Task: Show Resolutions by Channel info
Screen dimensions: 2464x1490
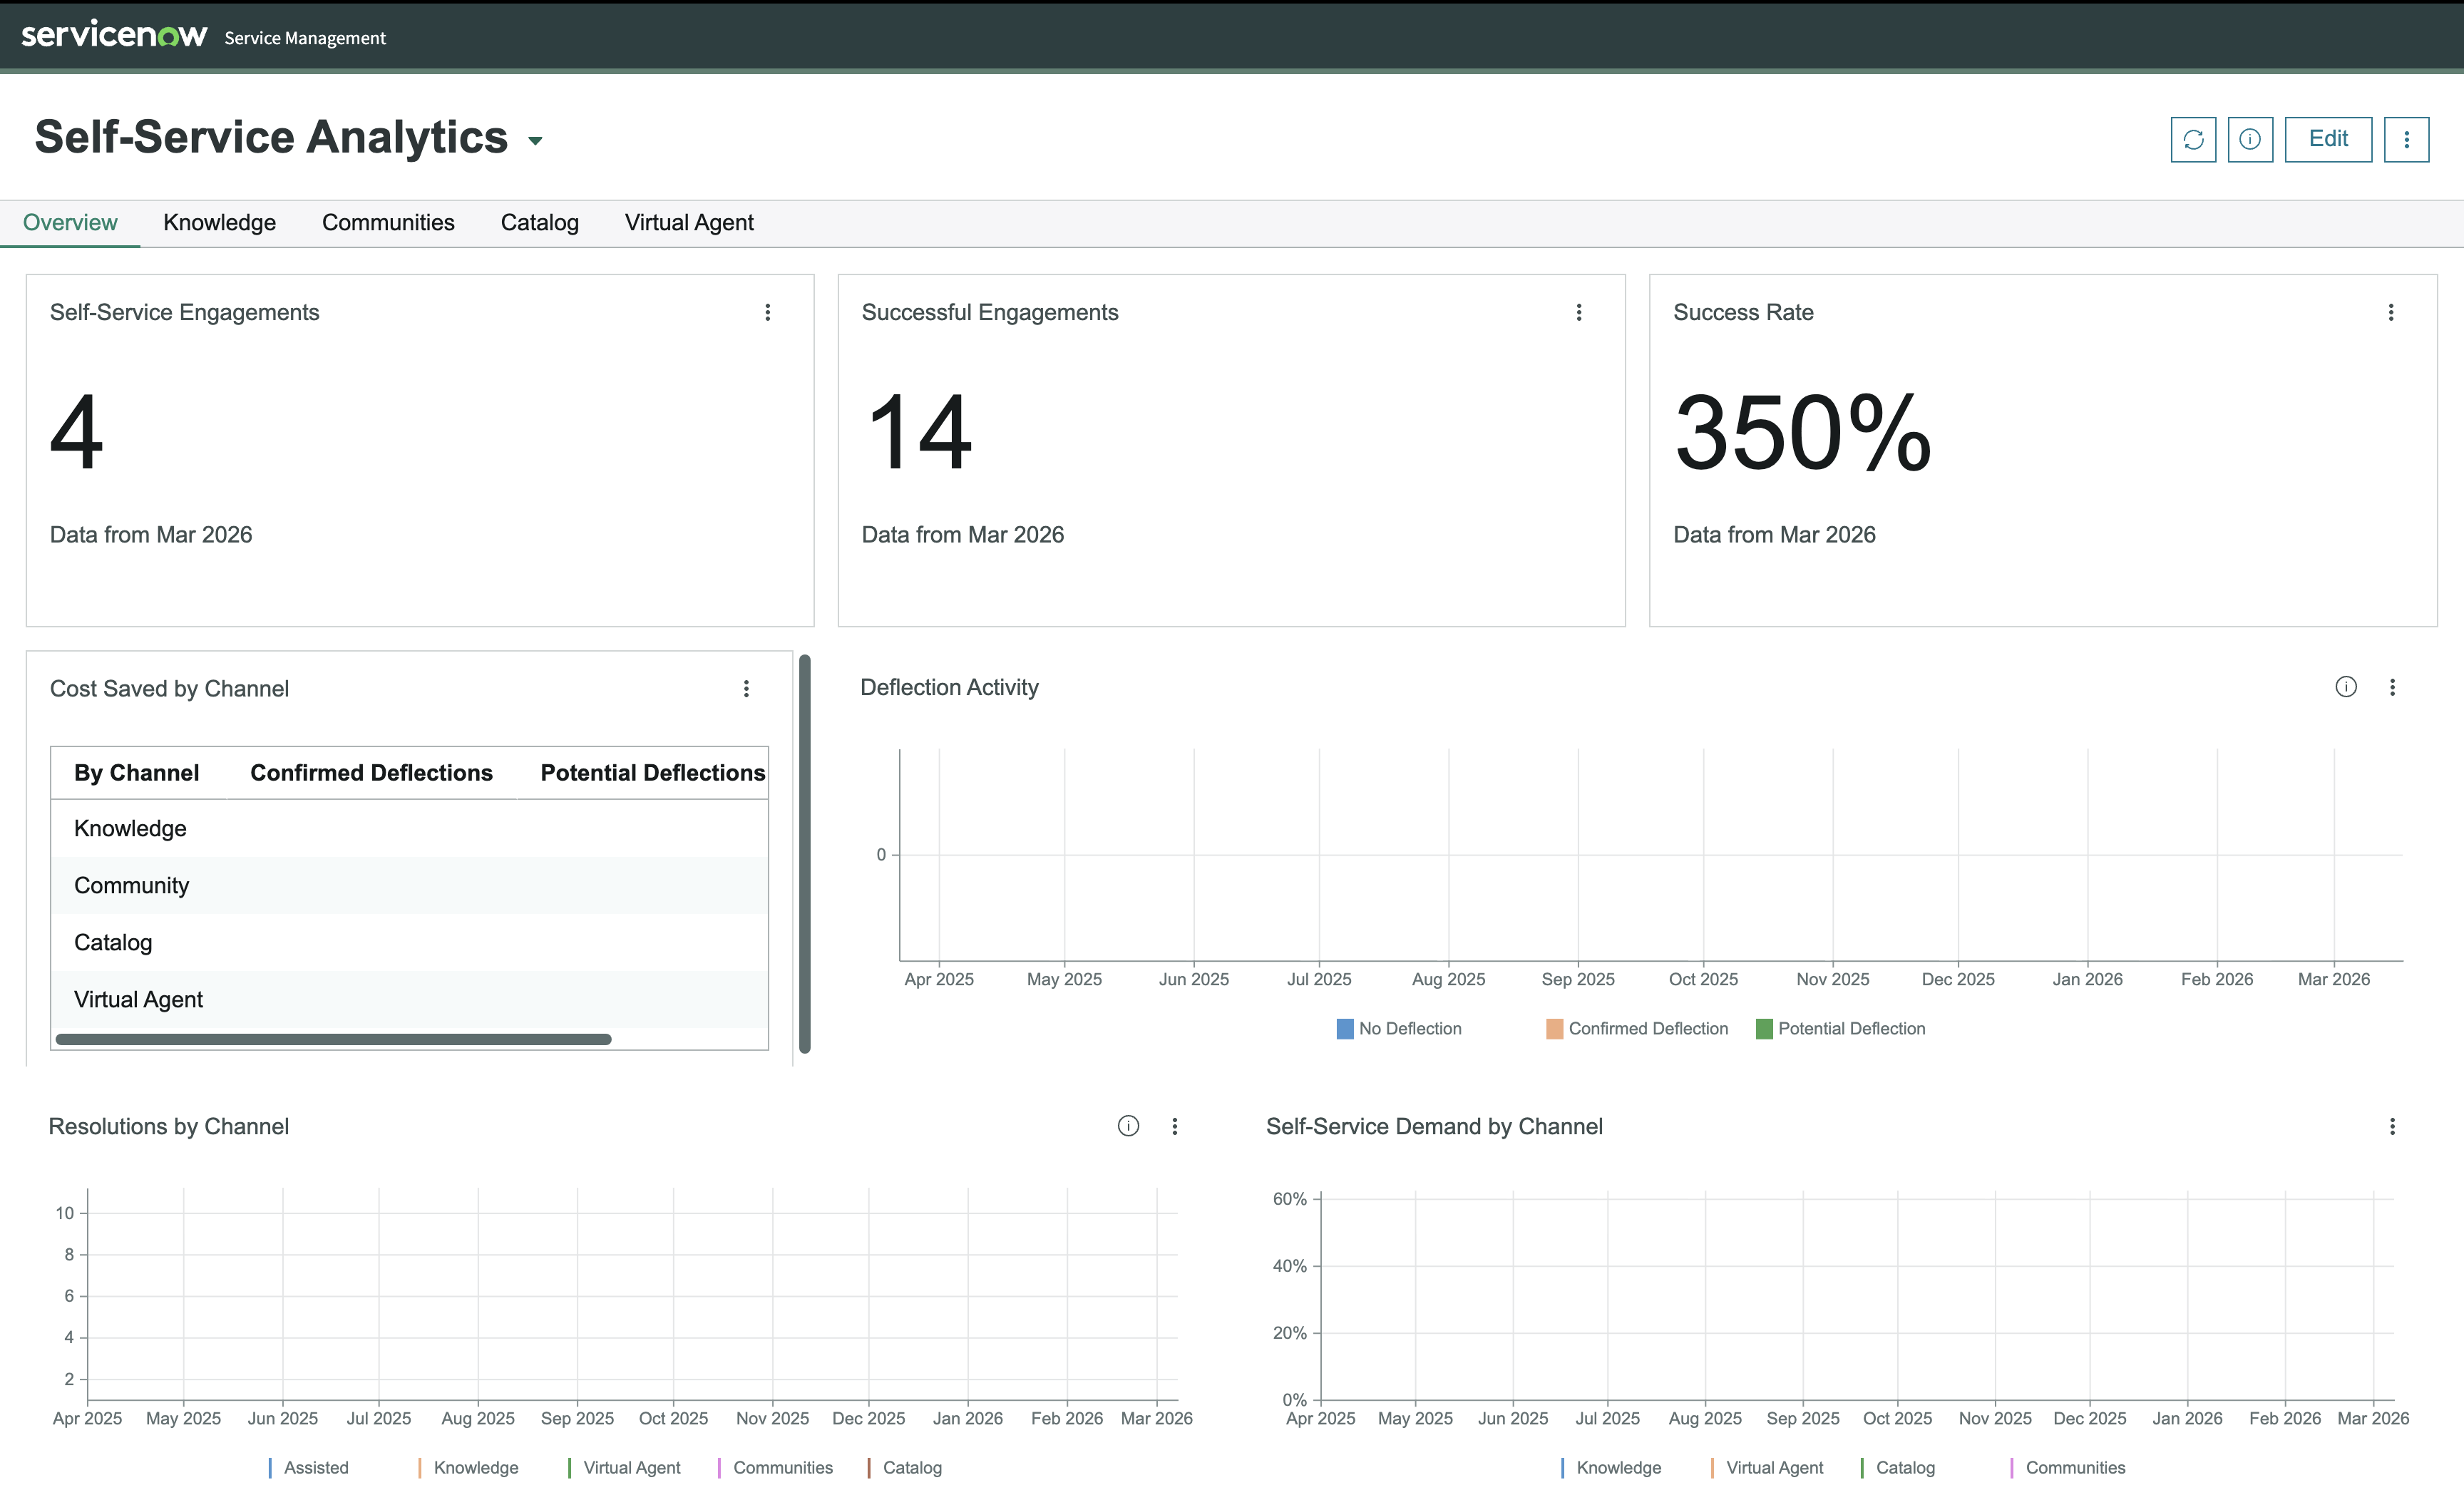Action: click(1128, 1126)
